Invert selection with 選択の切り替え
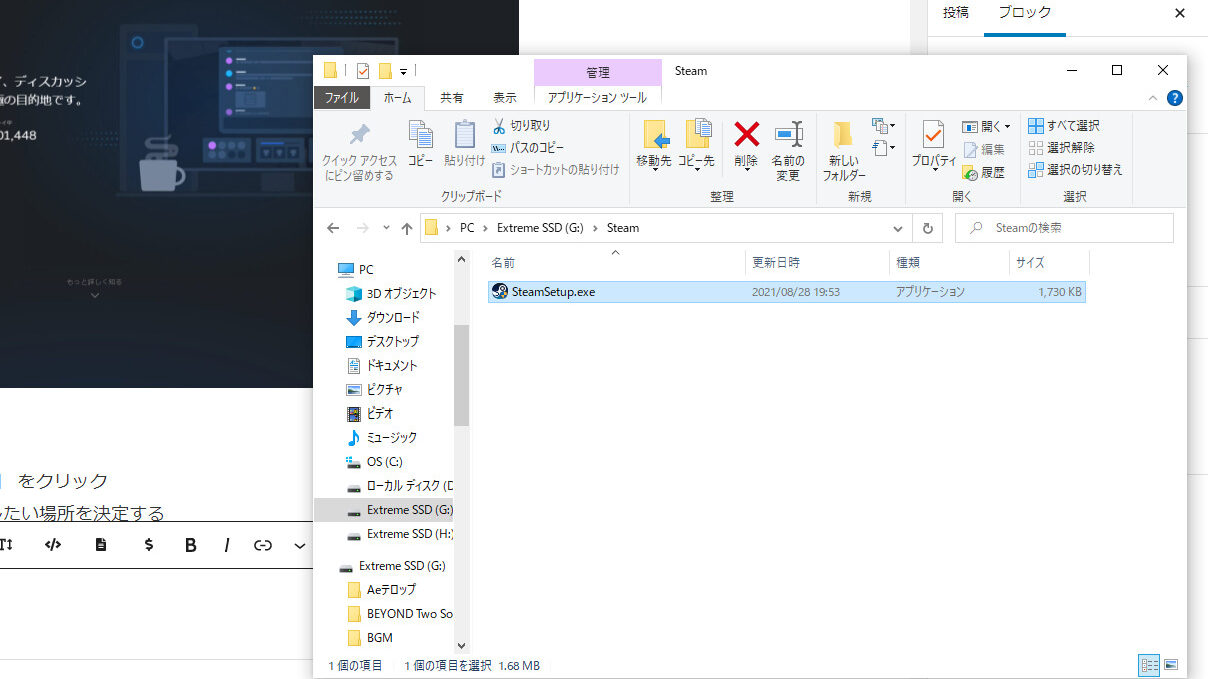This screenshot has width=1208, height=679. point(1075,170)
